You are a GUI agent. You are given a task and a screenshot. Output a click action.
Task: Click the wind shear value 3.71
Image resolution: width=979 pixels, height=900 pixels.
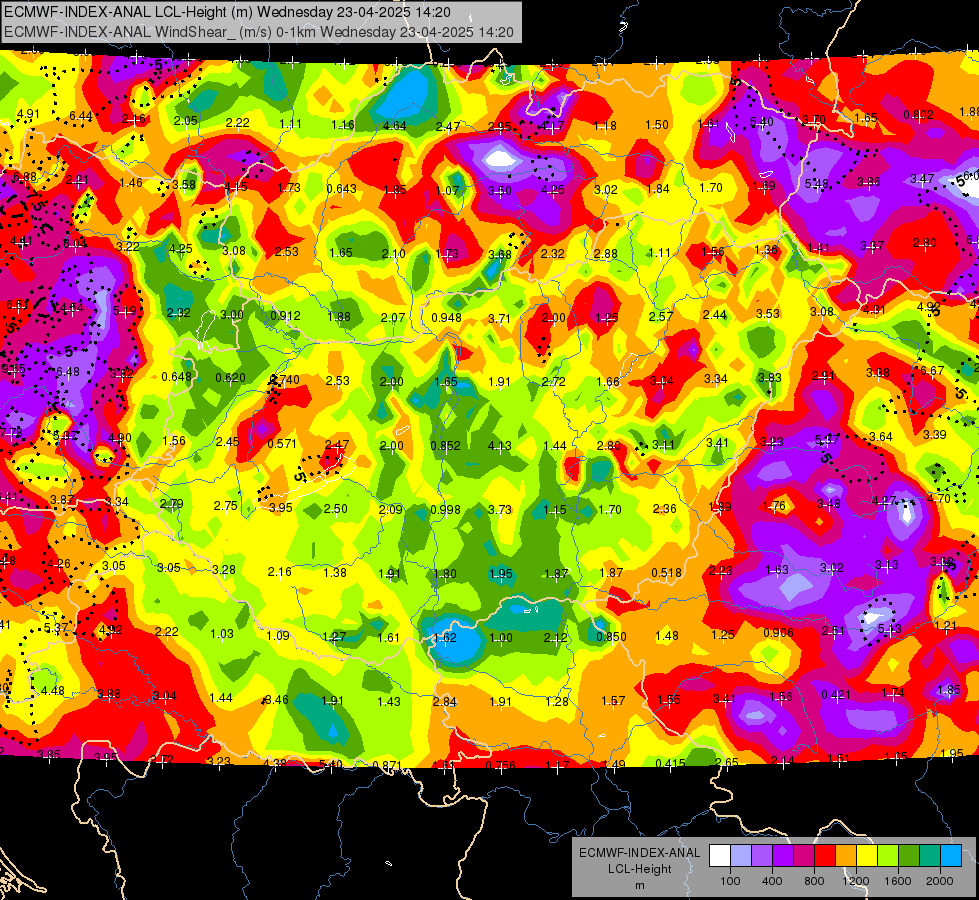(x=499, y=319)
